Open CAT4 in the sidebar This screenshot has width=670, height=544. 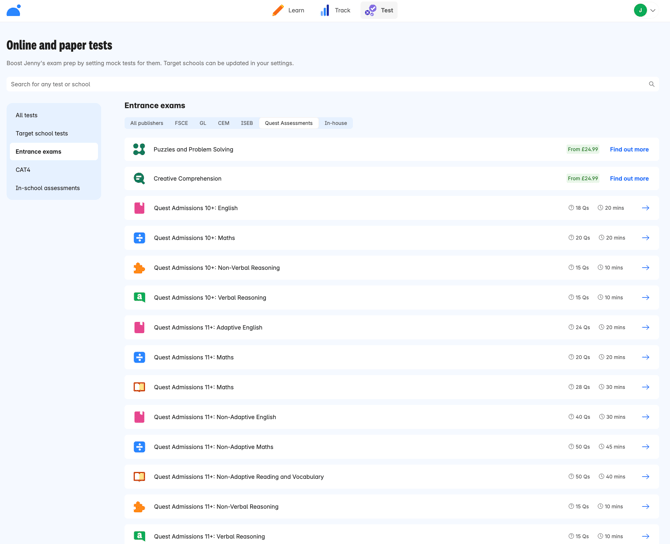[x=54, y=170]
